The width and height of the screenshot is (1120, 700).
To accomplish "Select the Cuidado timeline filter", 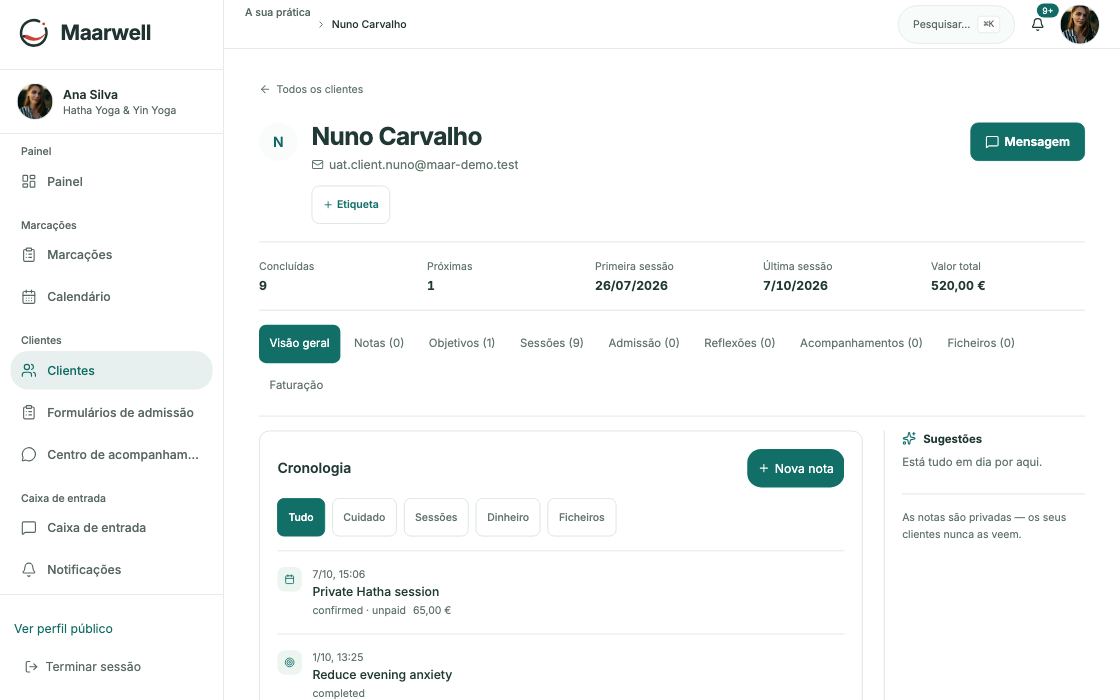I will (364, 517).
